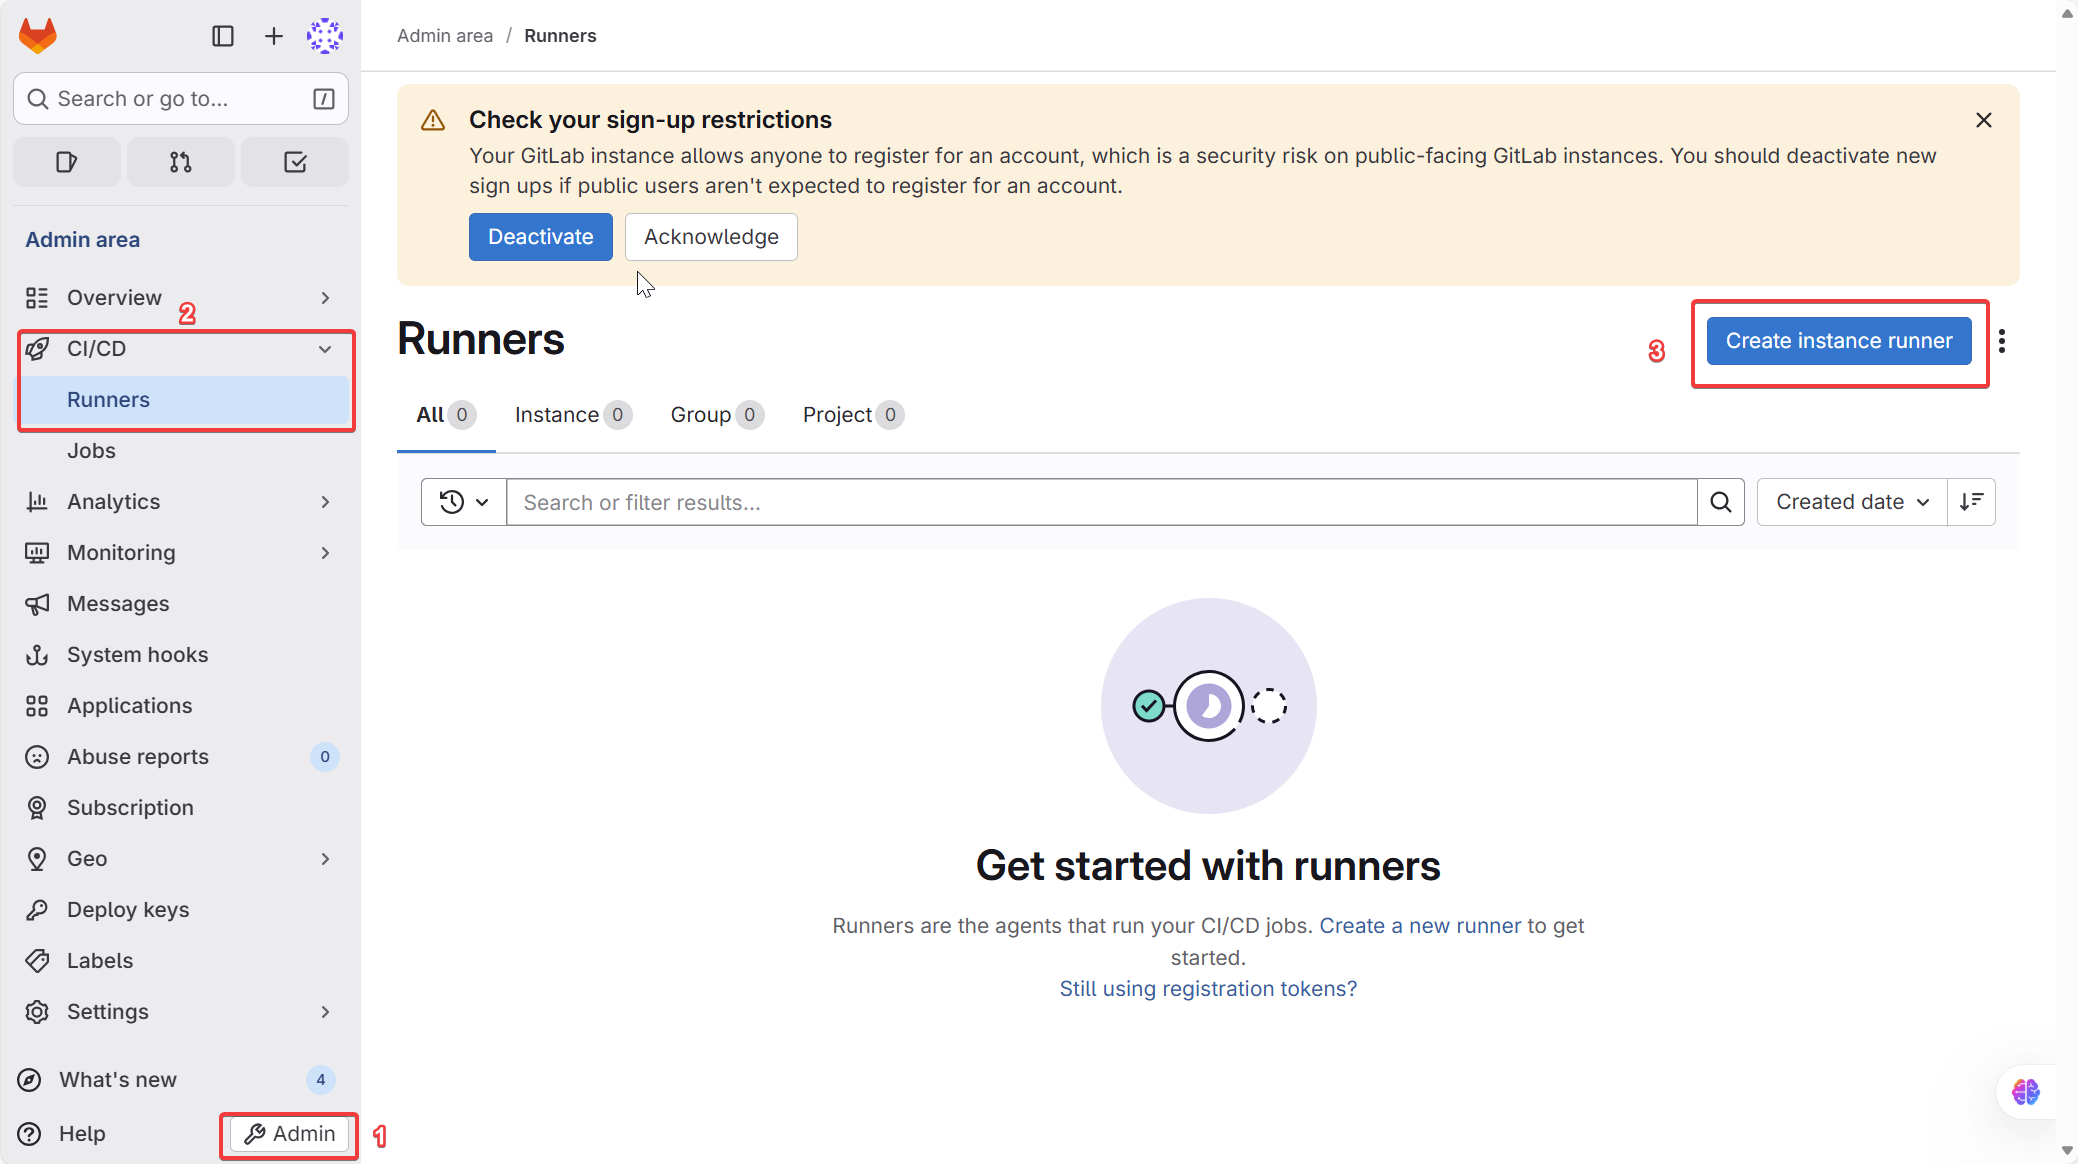Viewport: 2078px width, 1164px height.
Task: Collapse the CI/CD section chevron
Action: [x=325, y=348]
